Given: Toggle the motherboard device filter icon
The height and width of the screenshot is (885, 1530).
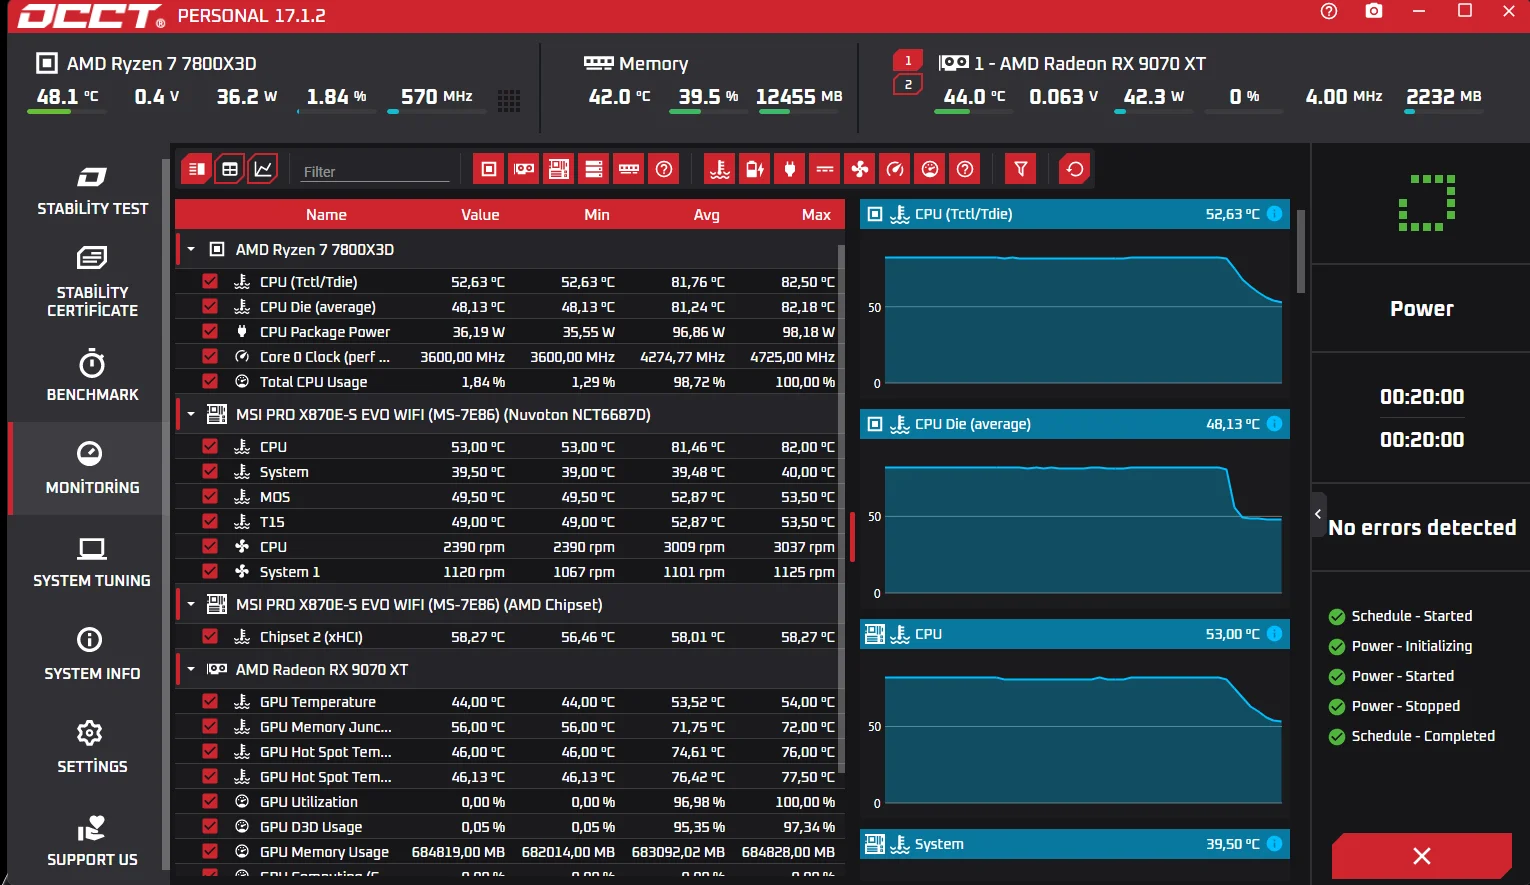Looking at the screenshot, I should point(559,169).
